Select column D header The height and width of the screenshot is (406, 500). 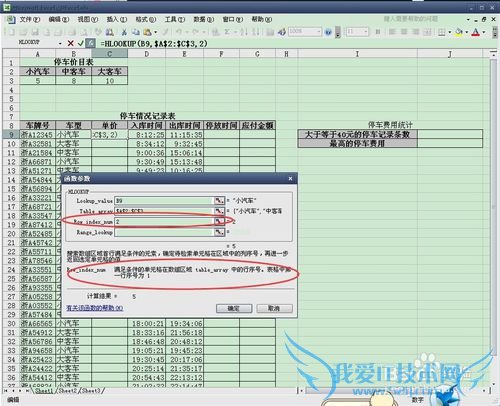point(146,54)
